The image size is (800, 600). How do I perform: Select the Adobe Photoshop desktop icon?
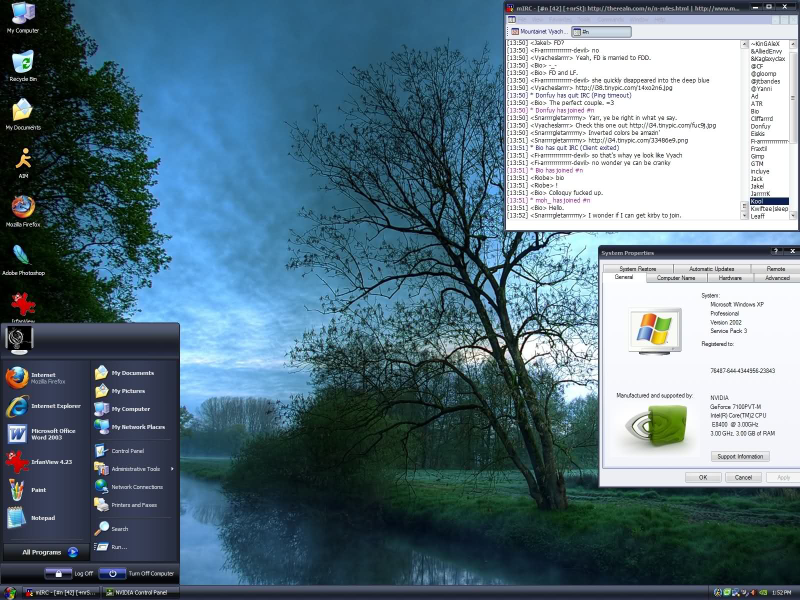23,259
